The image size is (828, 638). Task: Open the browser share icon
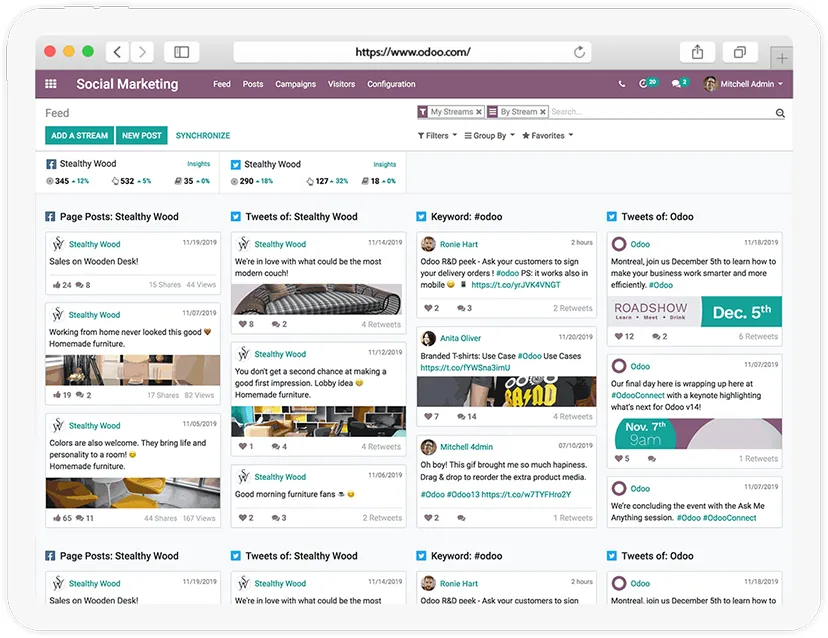click(698, 52)
